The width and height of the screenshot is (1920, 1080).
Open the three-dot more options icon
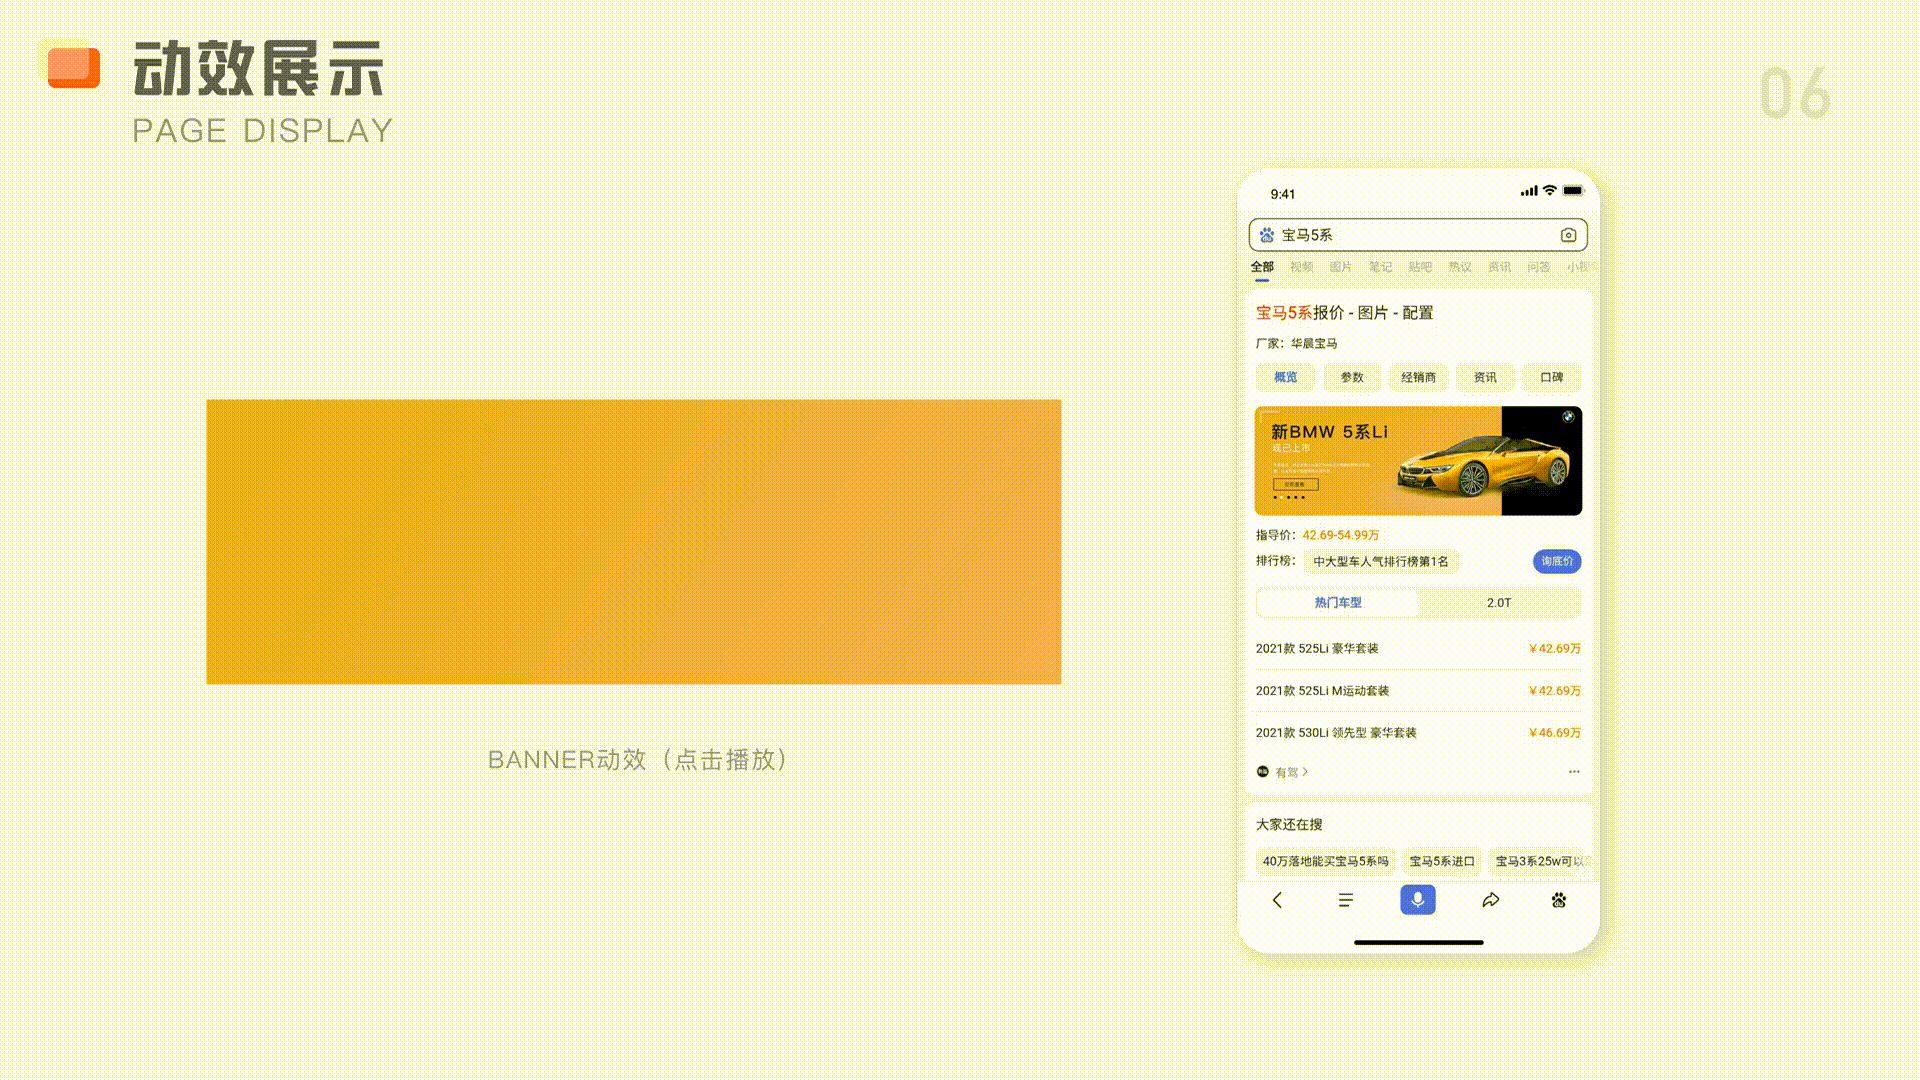(x=1574, y=772)
